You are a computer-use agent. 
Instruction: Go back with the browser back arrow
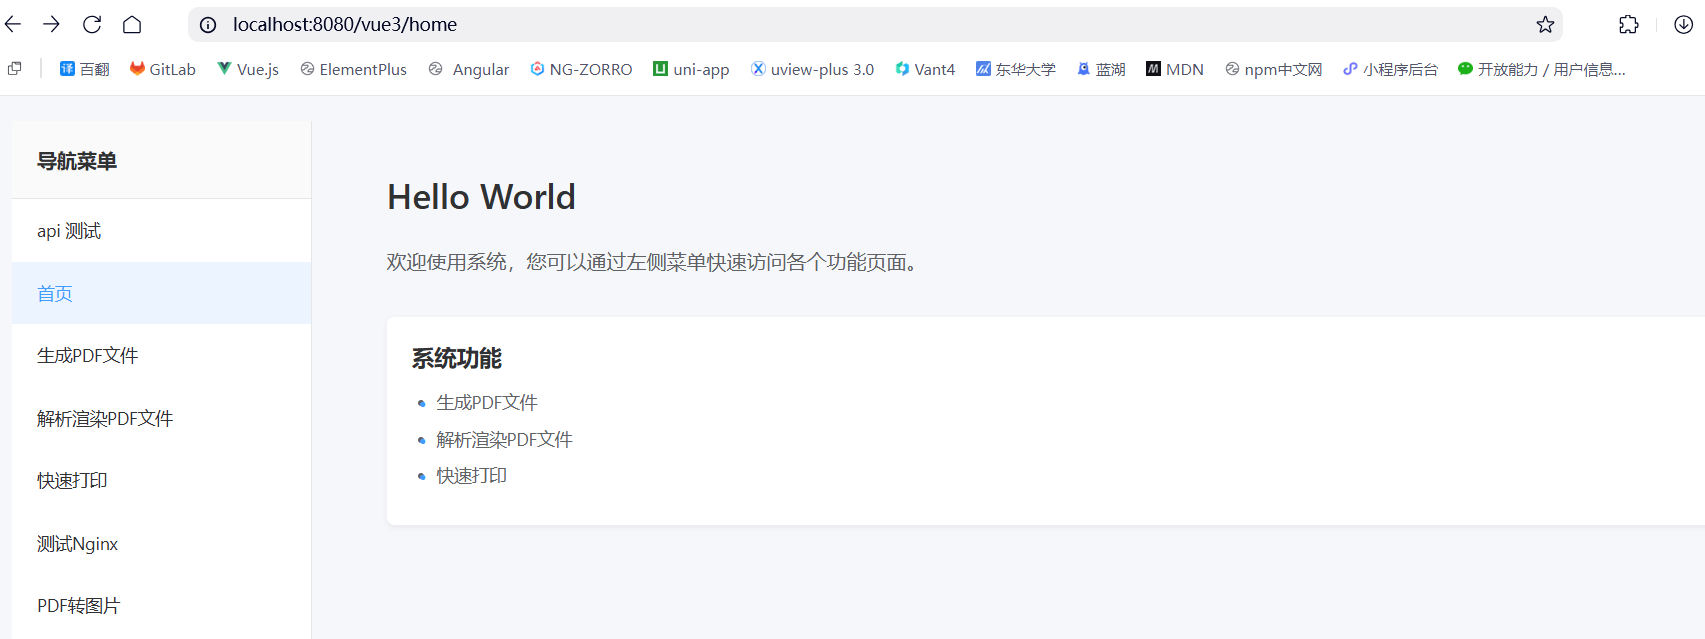[13, 24]
